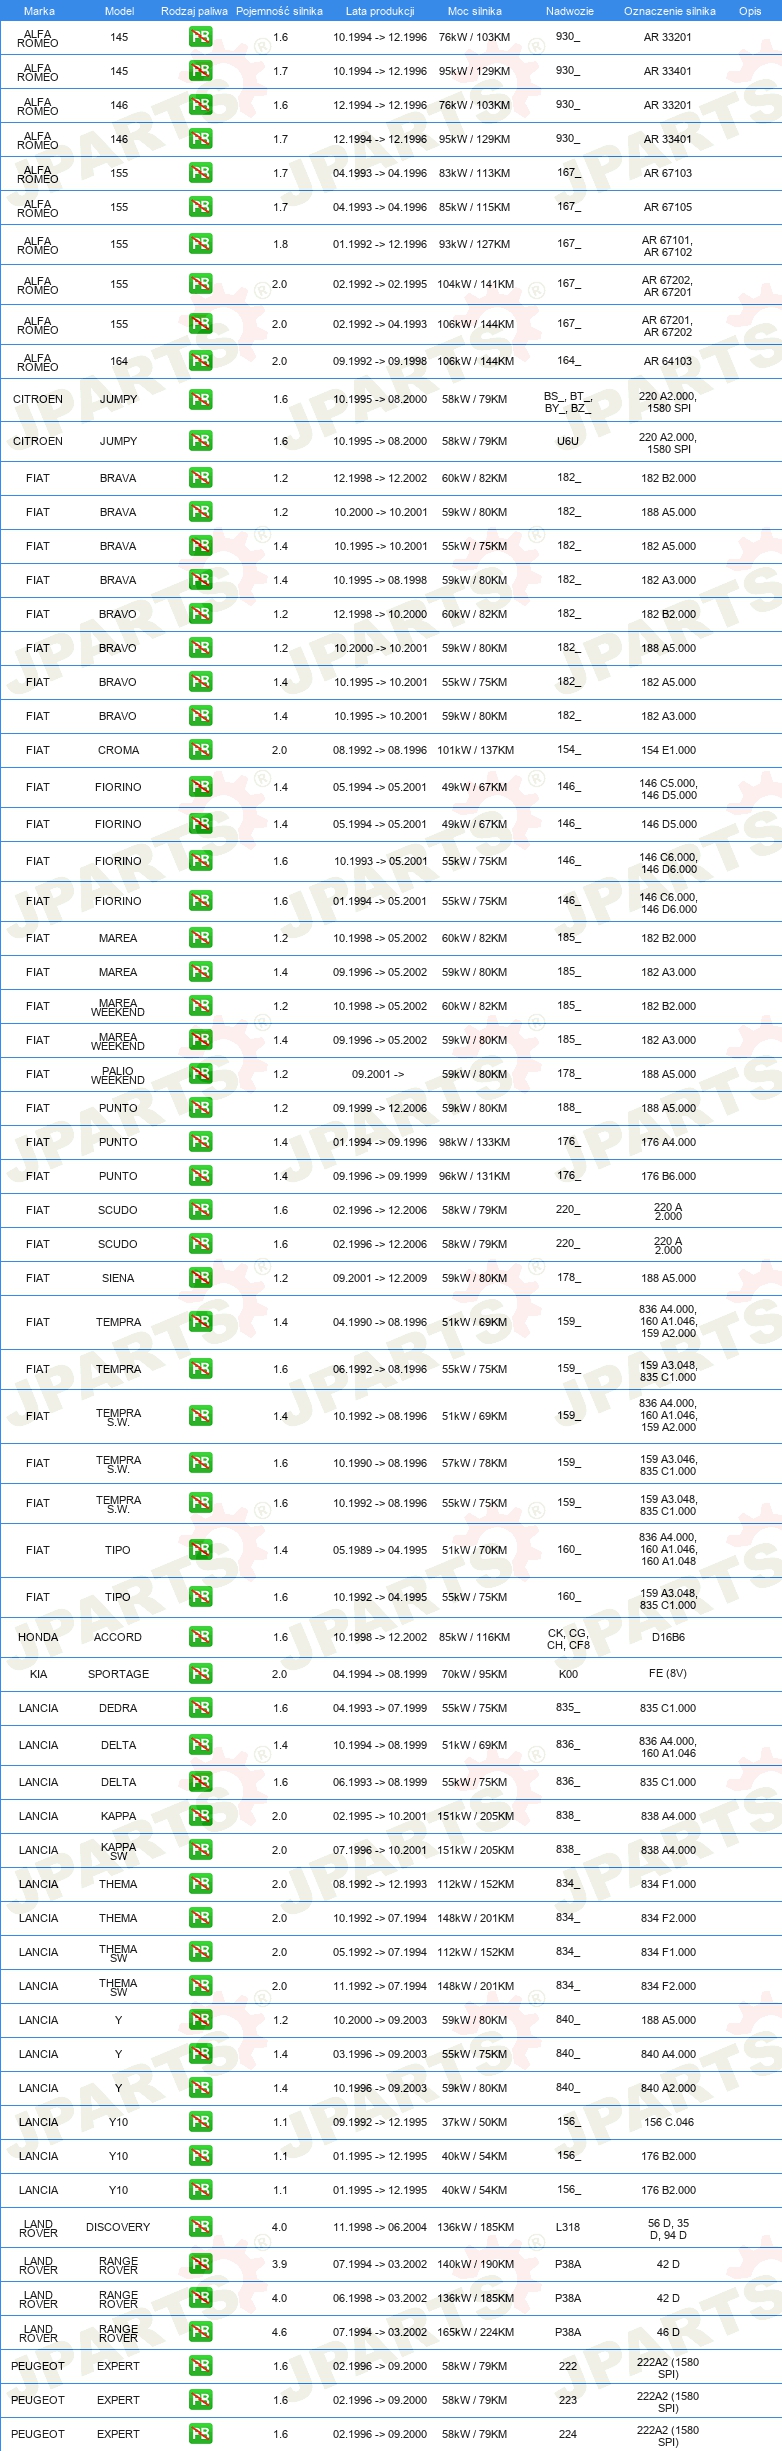Click the fuel icon in the Alfa Romeo 145 1.6 row
The width and height of the screenshot is (782, 2451).
click(200, 37)
